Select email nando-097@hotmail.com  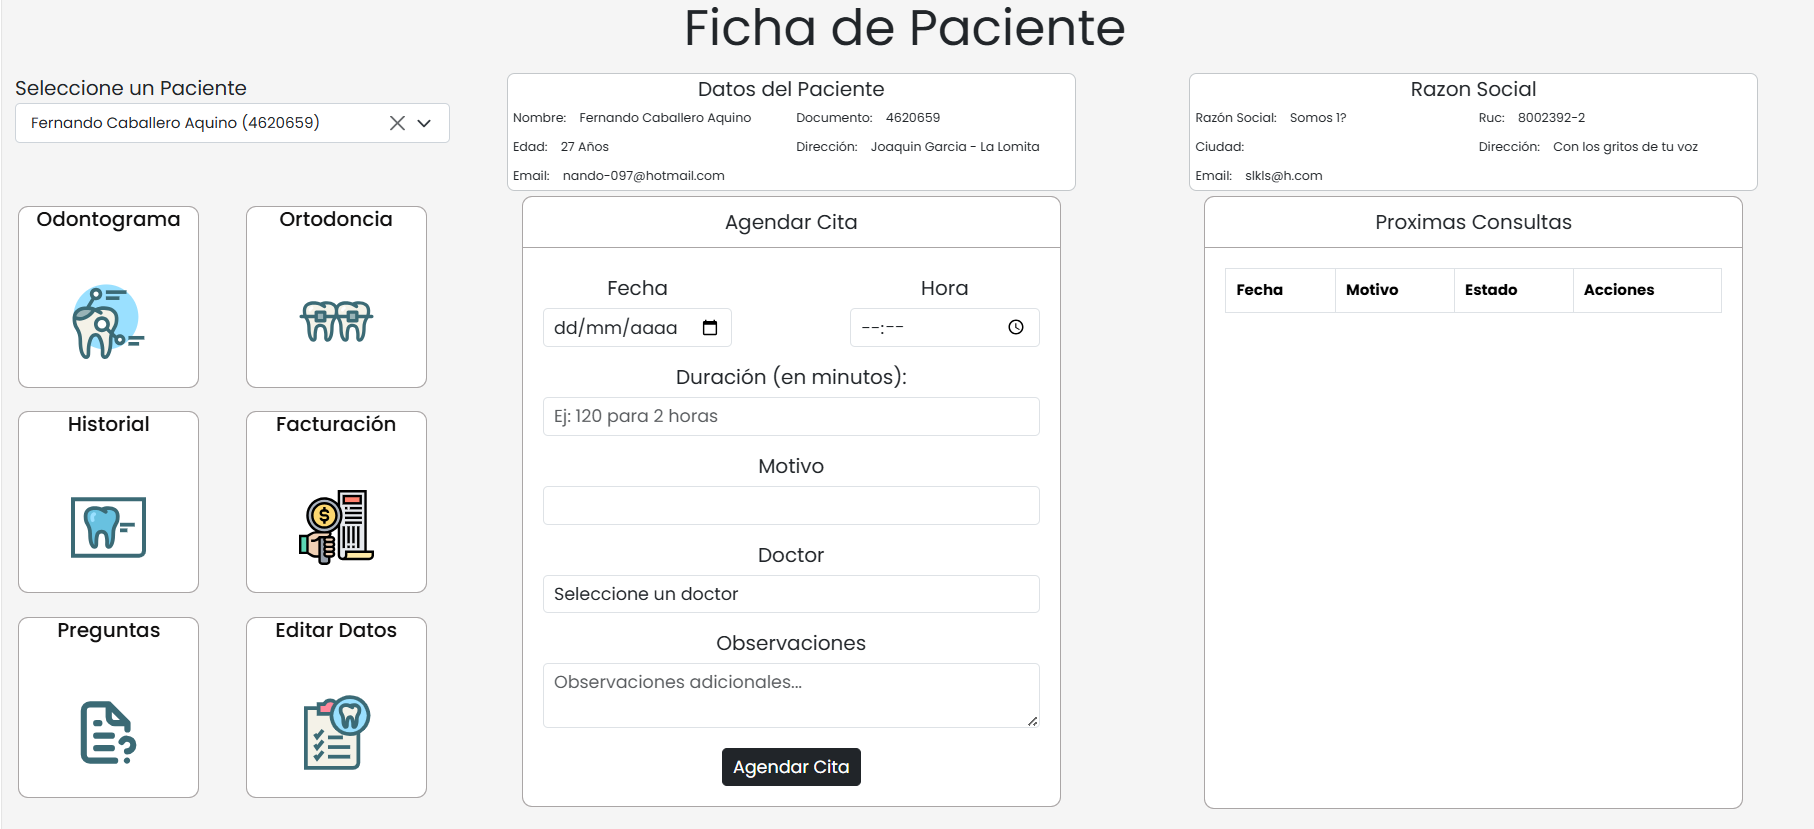[x=643, y=176]
